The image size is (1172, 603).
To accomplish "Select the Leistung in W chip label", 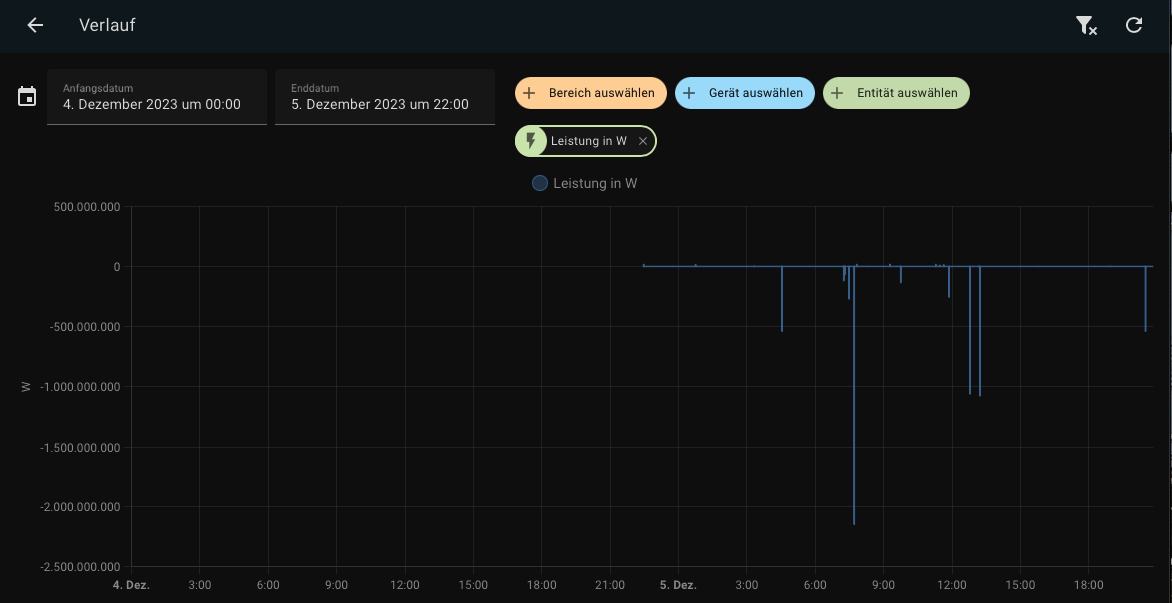I will click(588, 141).
